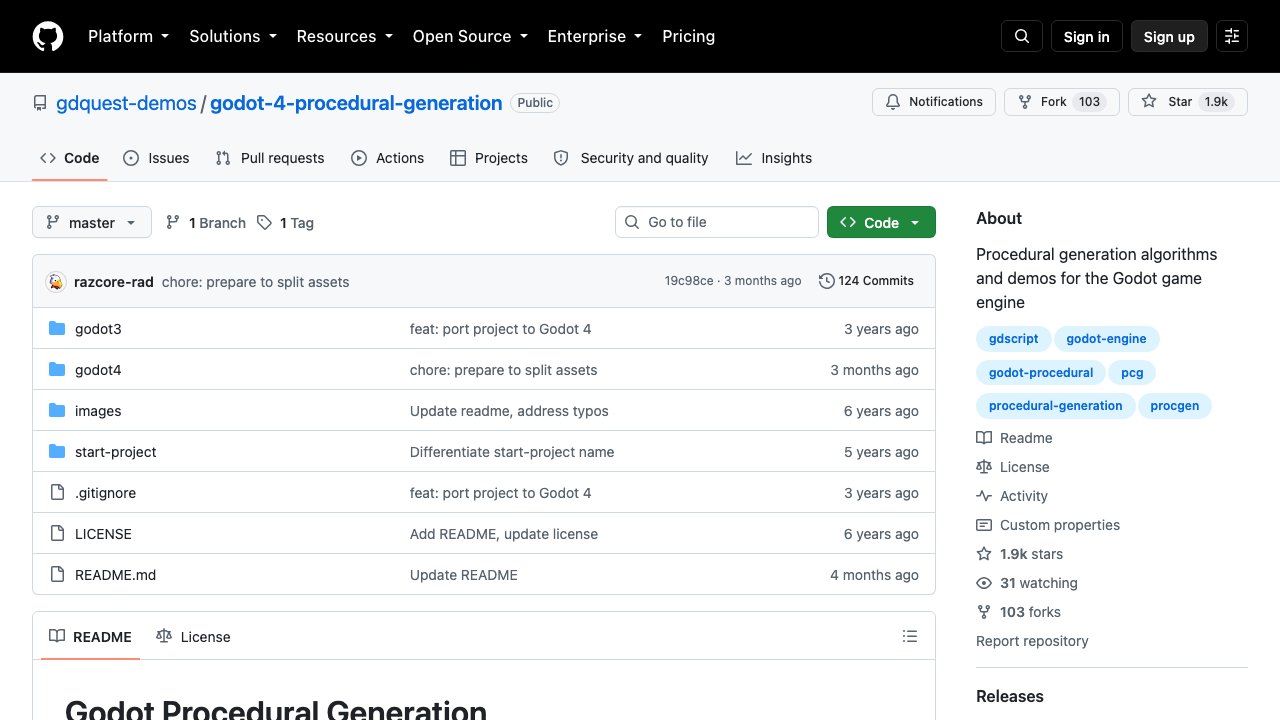Open the README outline list icon
This screenshot has width=1280, height=720.
pos(910,636)
